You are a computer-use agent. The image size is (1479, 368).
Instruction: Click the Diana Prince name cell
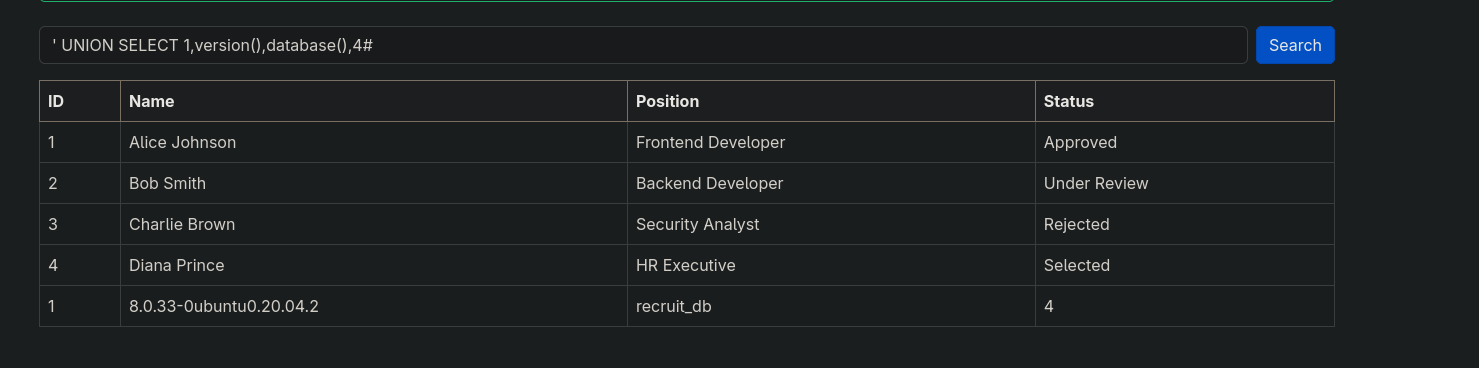[x=374, y=265]
